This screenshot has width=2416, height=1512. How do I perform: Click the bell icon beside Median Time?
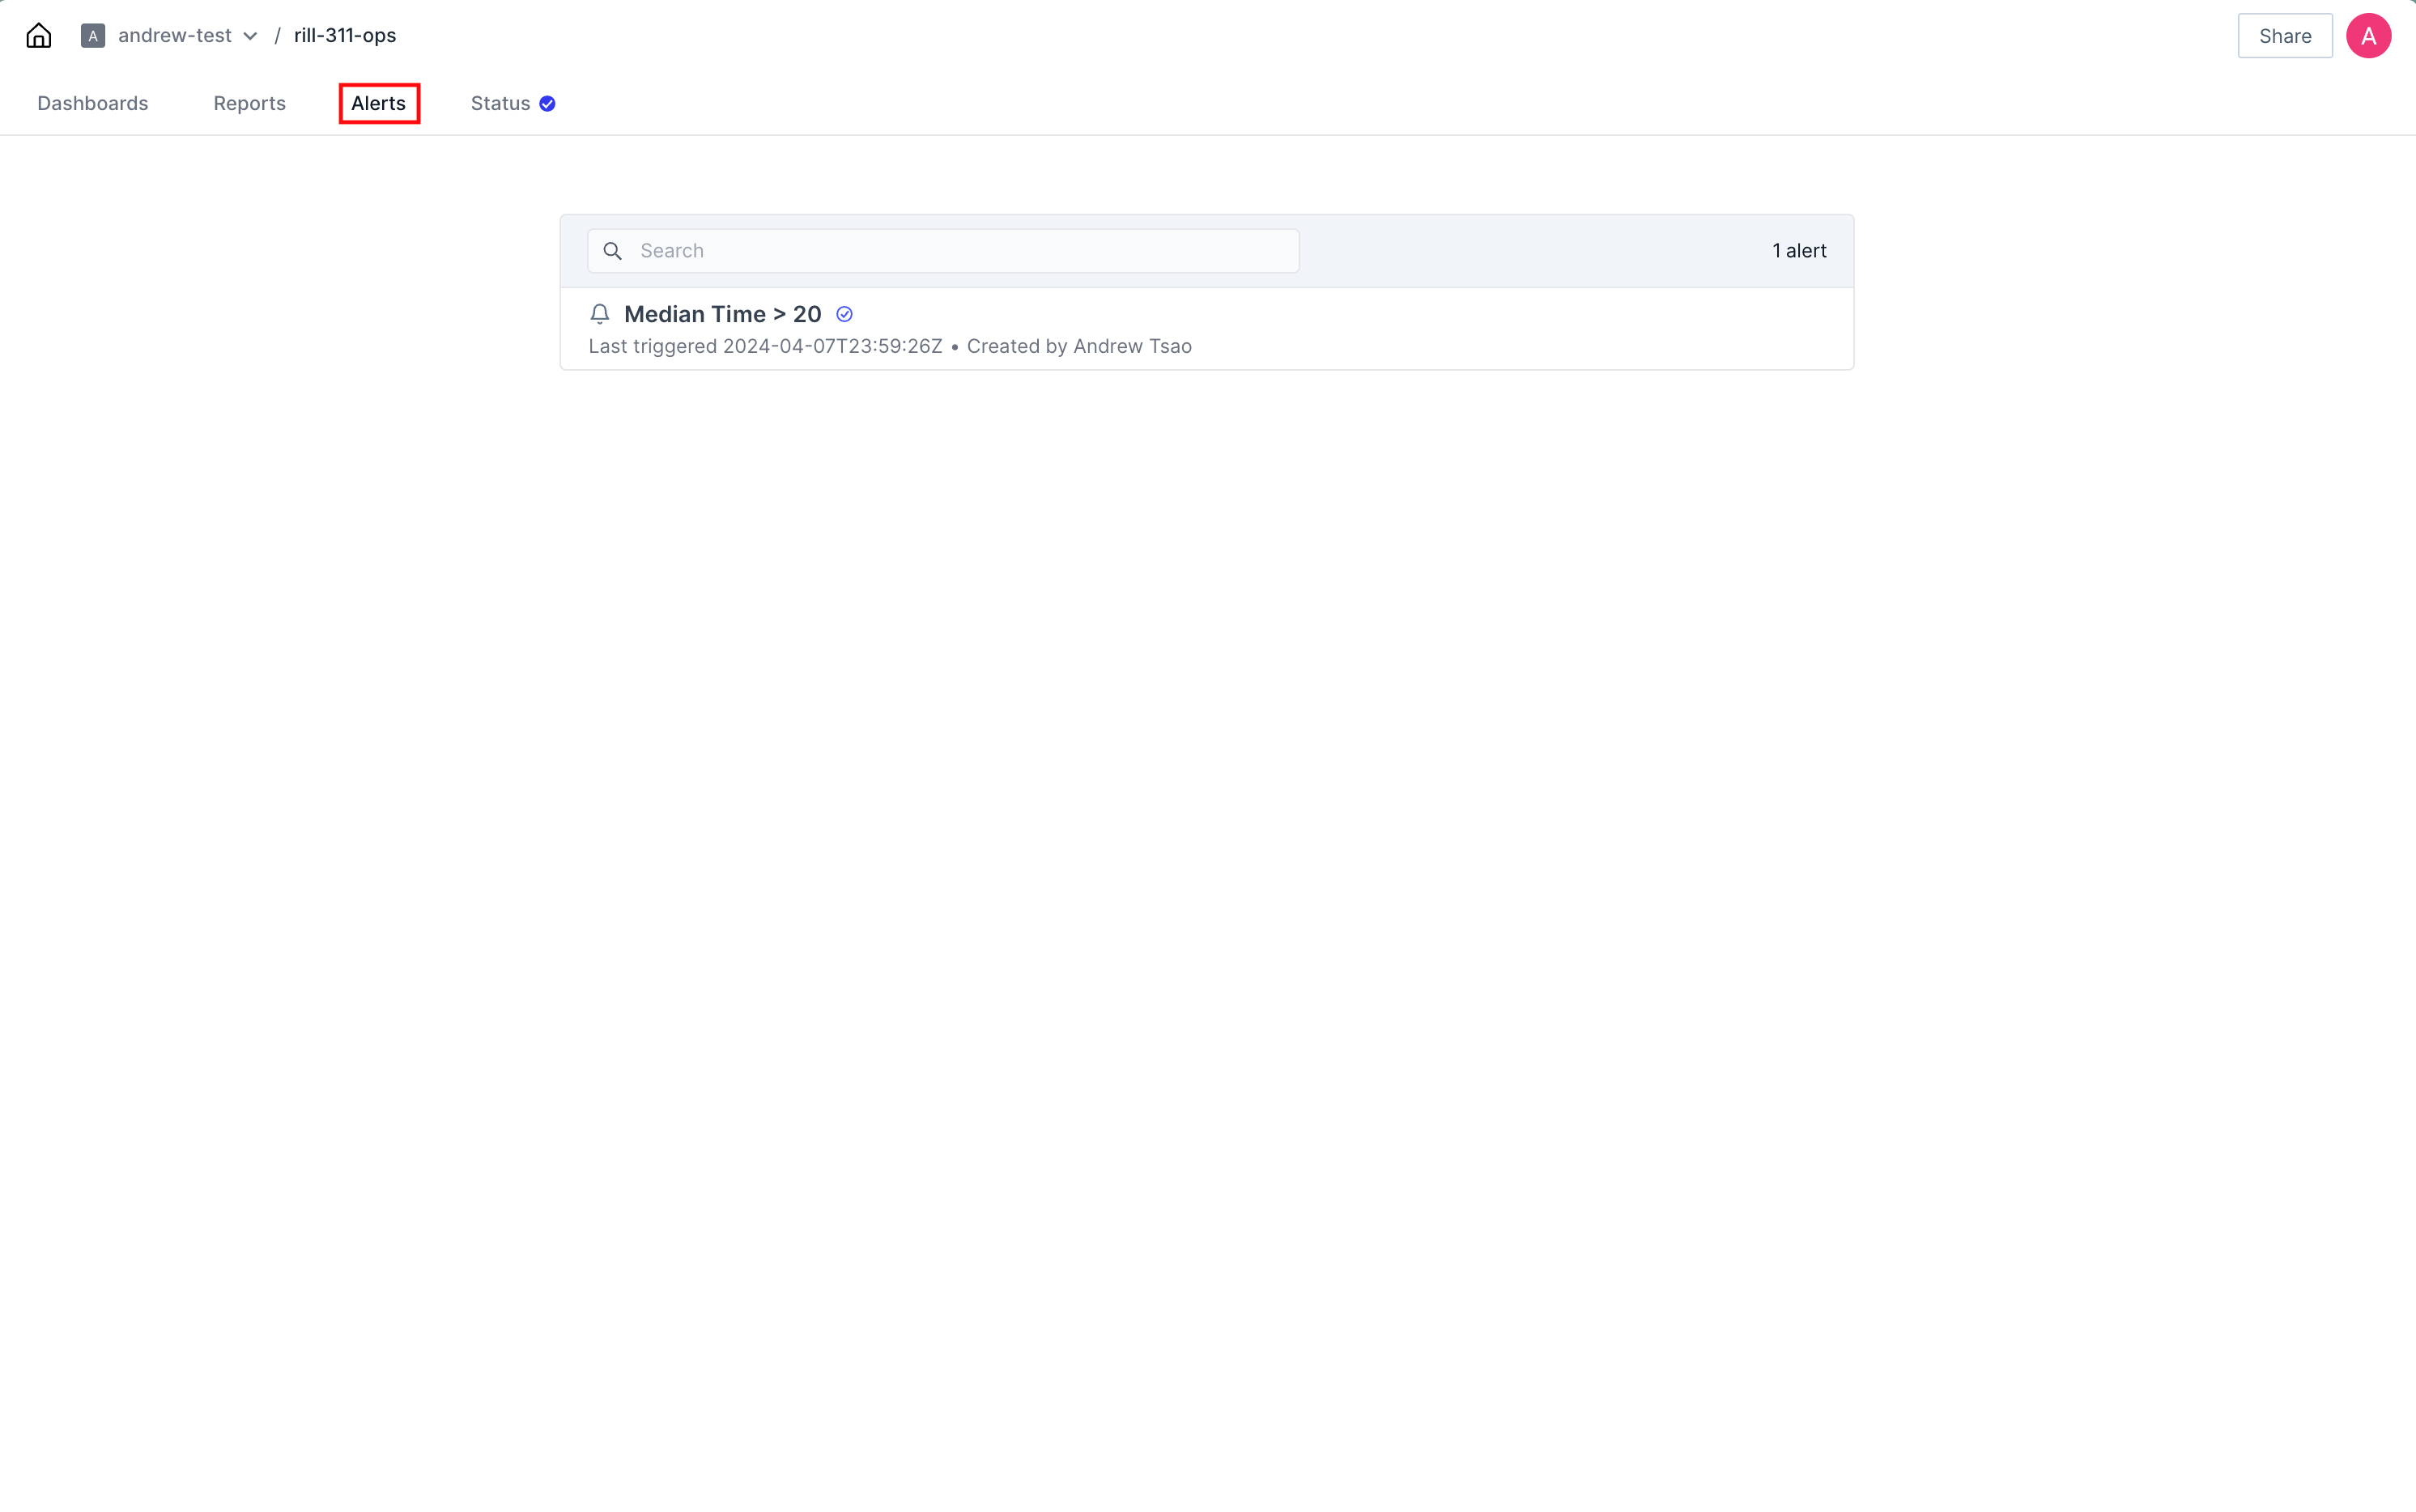click(x=600, y=314)
